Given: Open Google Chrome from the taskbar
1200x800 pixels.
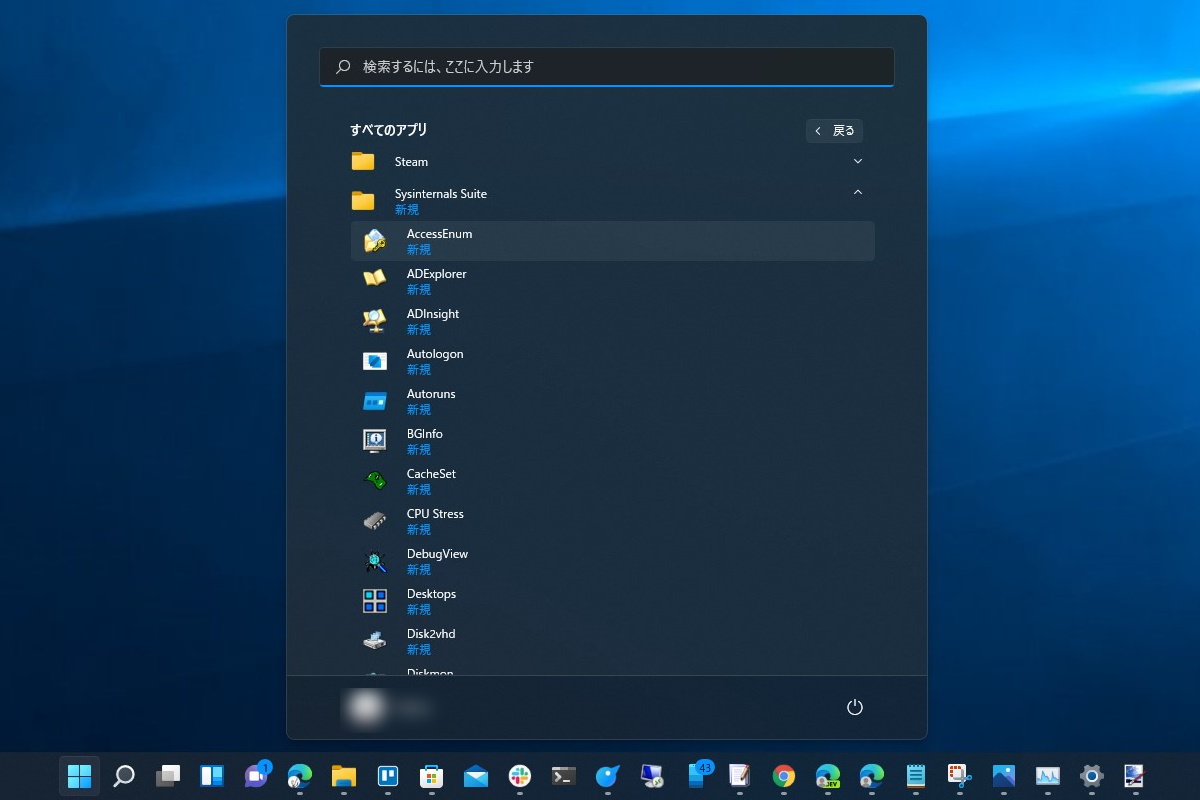Looking at the screenshot, I should [x=784, y=776].
